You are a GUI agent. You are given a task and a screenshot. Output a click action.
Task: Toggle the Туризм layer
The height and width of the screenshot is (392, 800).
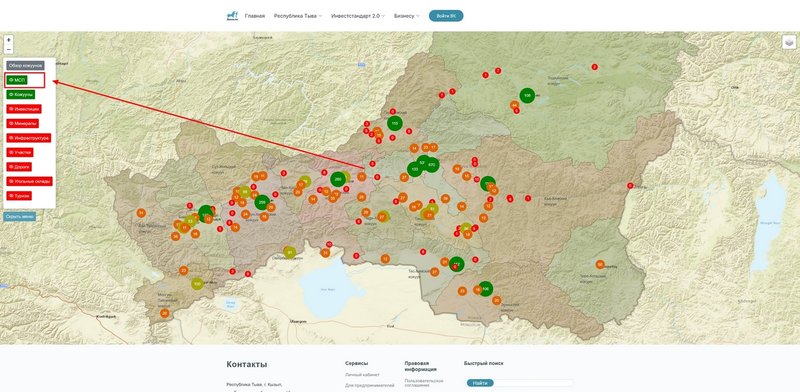pyautogui.click(x=19, y=195)
